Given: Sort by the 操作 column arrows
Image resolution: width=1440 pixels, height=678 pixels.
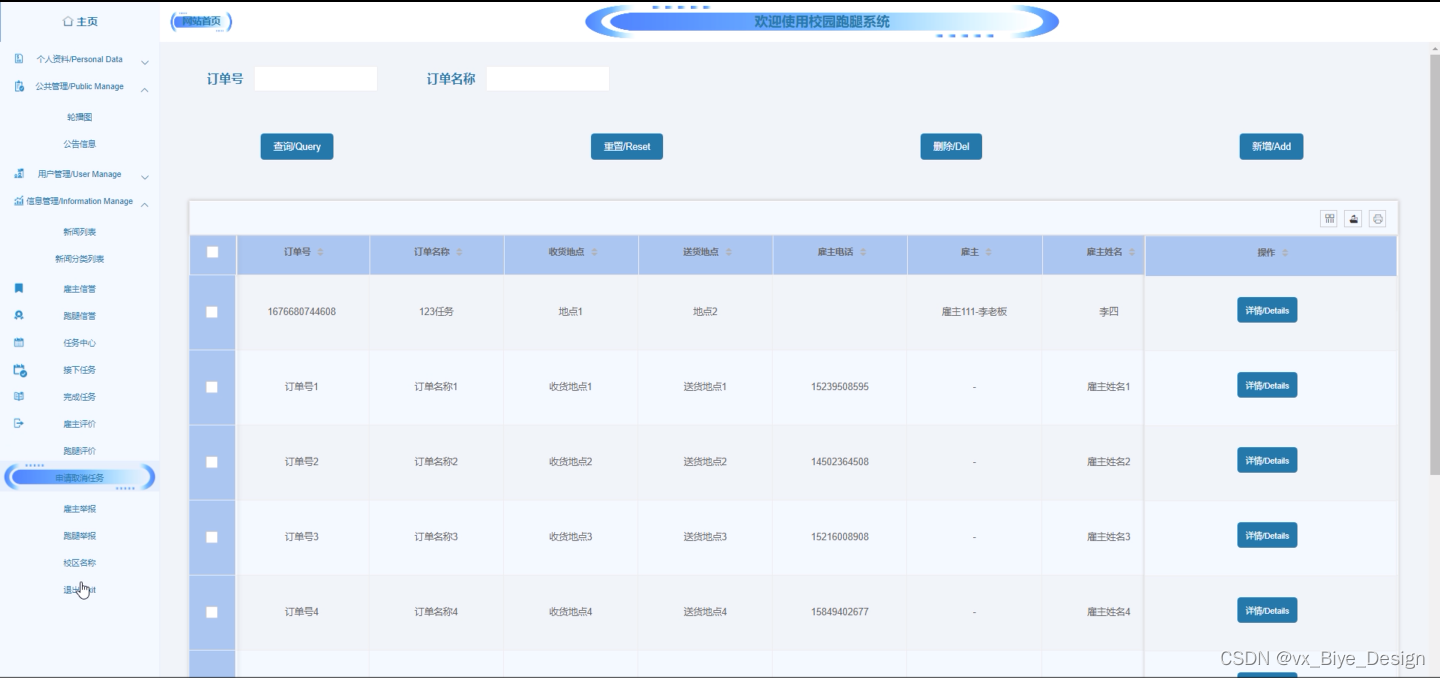Looking at the screenshot, I should coord(1285,252).
